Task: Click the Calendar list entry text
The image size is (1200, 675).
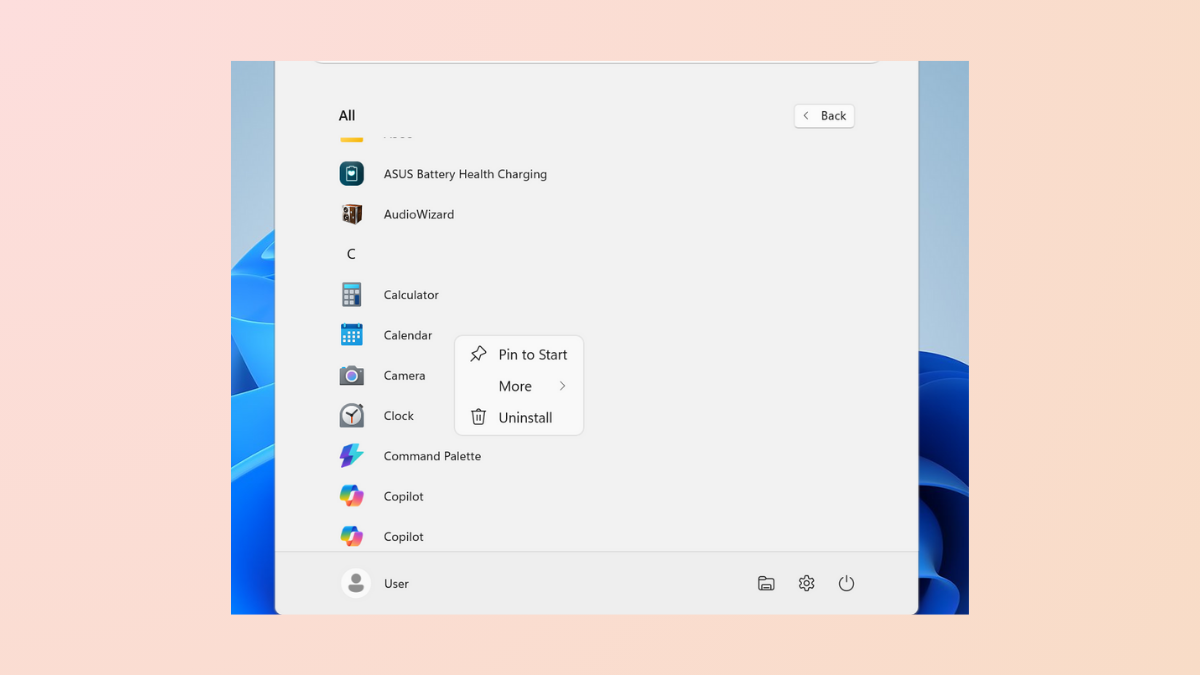Action: (x=408, y=335)
